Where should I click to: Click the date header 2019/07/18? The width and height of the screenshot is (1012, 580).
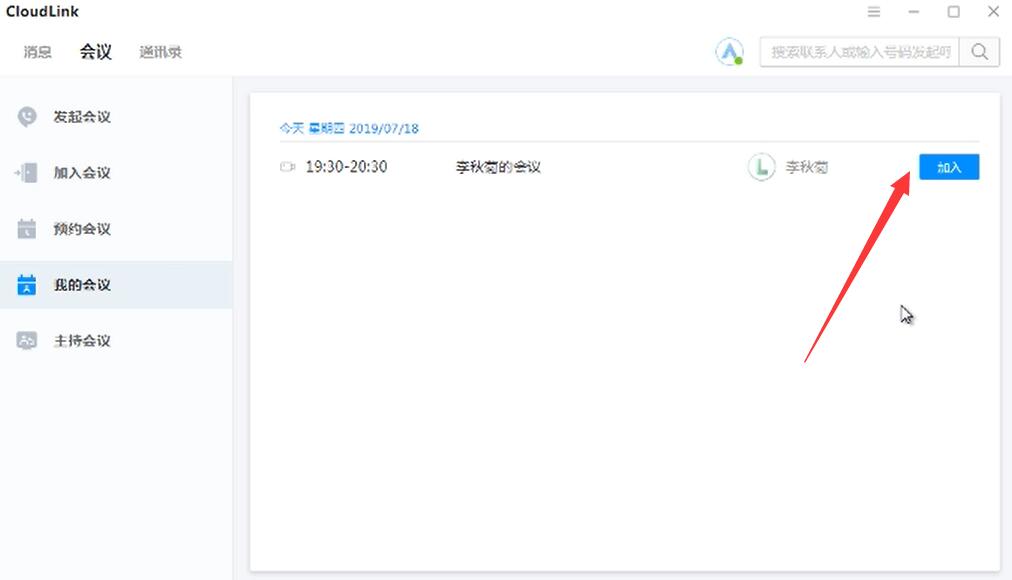pyautogui.click(x=384, y=128)
